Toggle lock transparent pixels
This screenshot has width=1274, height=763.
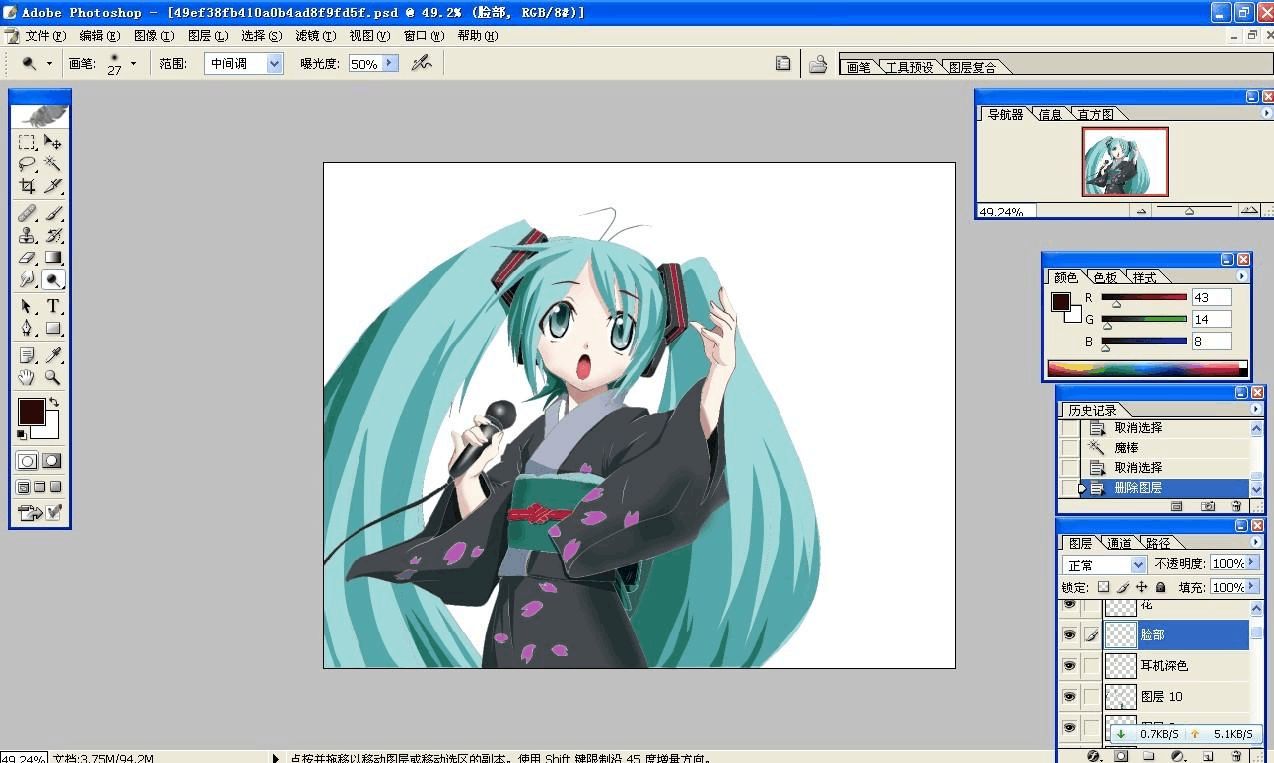click(1103, 587)
